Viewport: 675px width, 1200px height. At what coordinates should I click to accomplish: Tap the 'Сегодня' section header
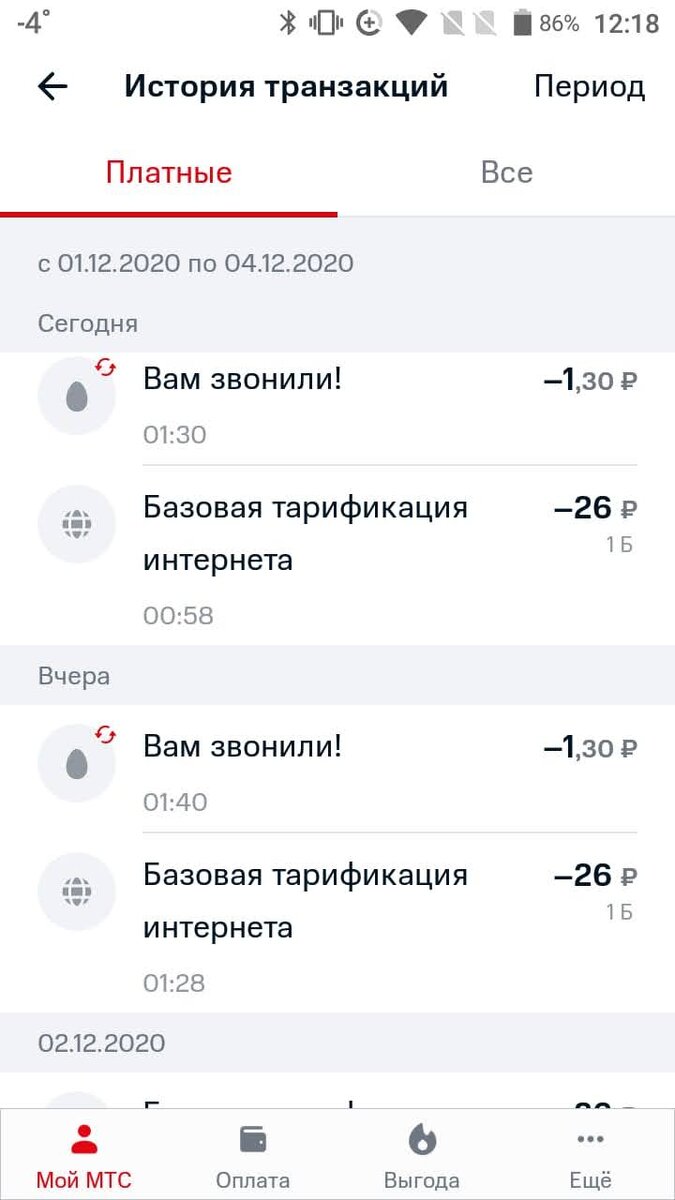click(x=87, y=323)
